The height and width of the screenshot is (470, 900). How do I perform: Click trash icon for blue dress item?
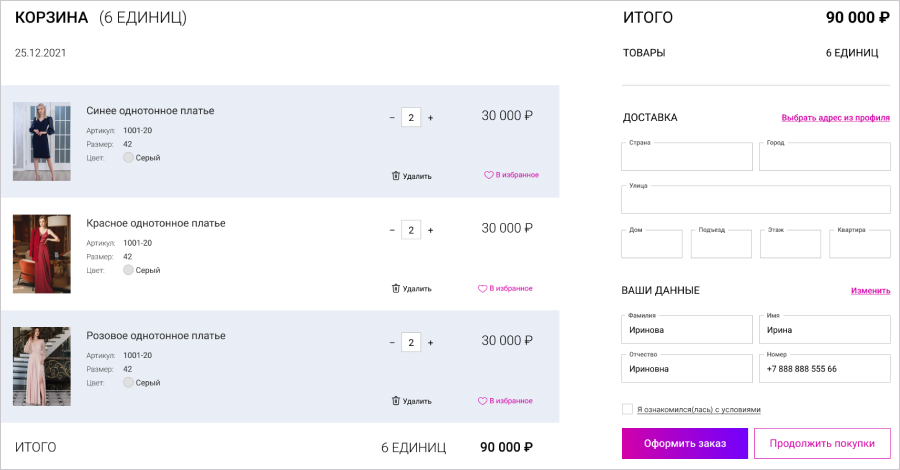pyautogui.click(x=396, y=176)
